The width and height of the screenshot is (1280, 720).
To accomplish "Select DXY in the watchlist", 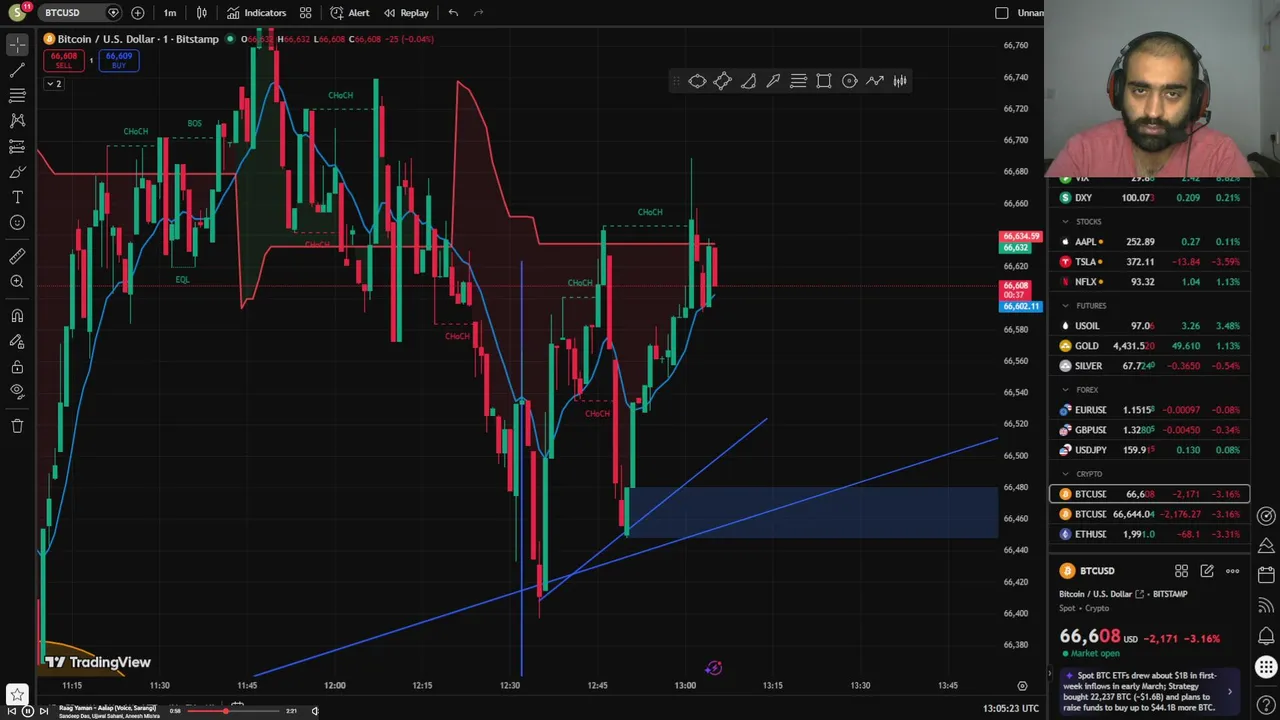I will point(1149,198).
